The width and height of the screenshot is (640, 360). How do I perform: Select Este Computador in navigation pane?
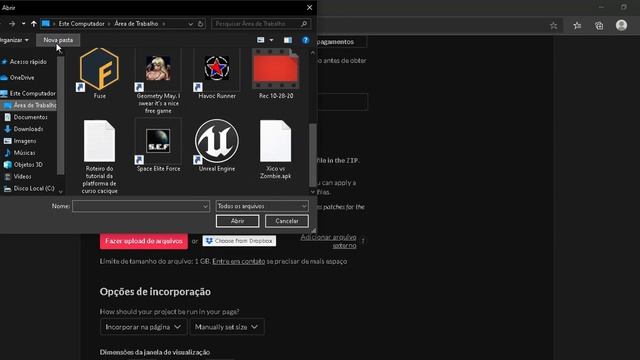point(32,93)
